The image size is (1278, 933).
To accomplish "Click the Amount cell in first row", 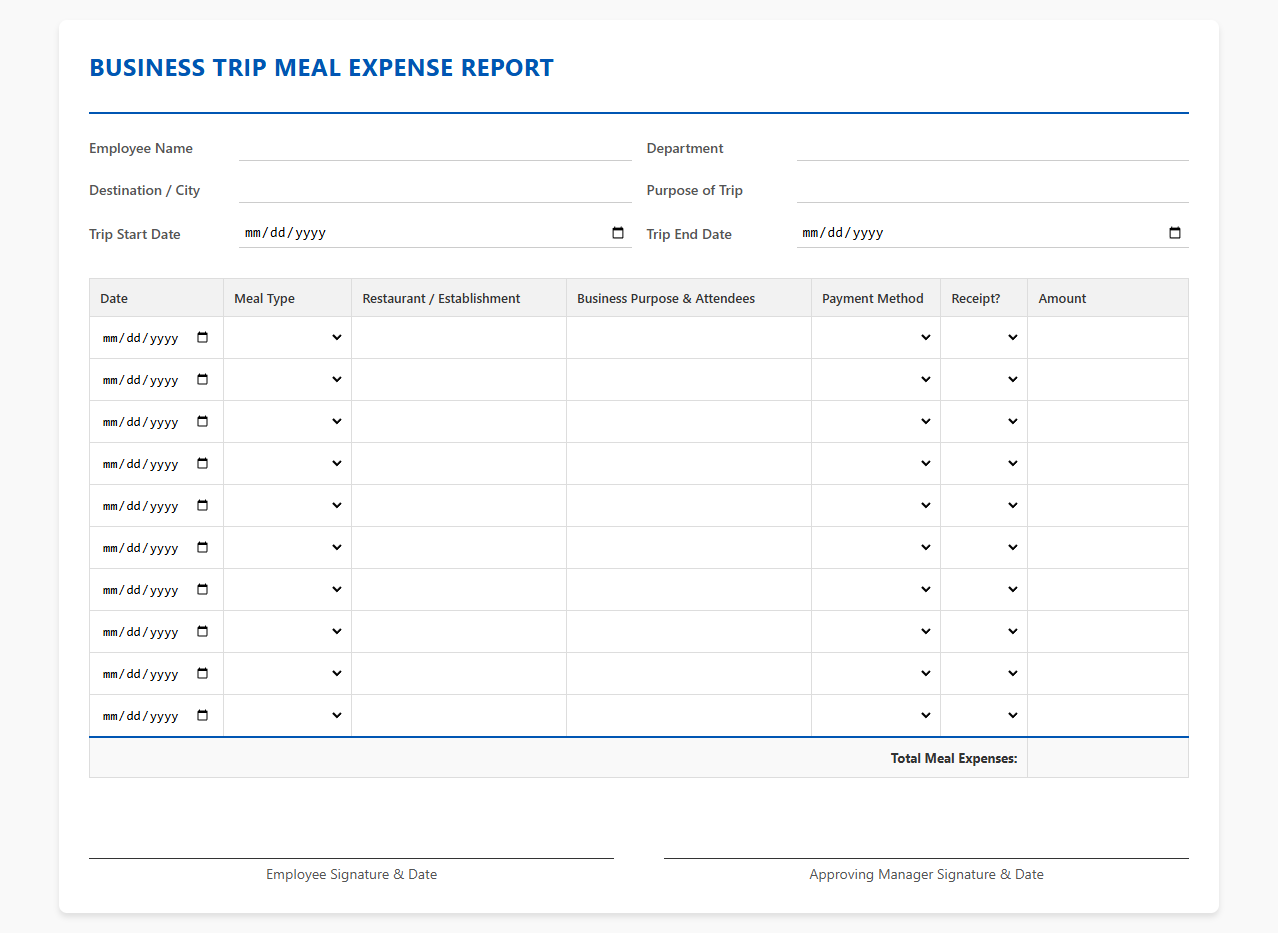I will tap(1108, 338).
